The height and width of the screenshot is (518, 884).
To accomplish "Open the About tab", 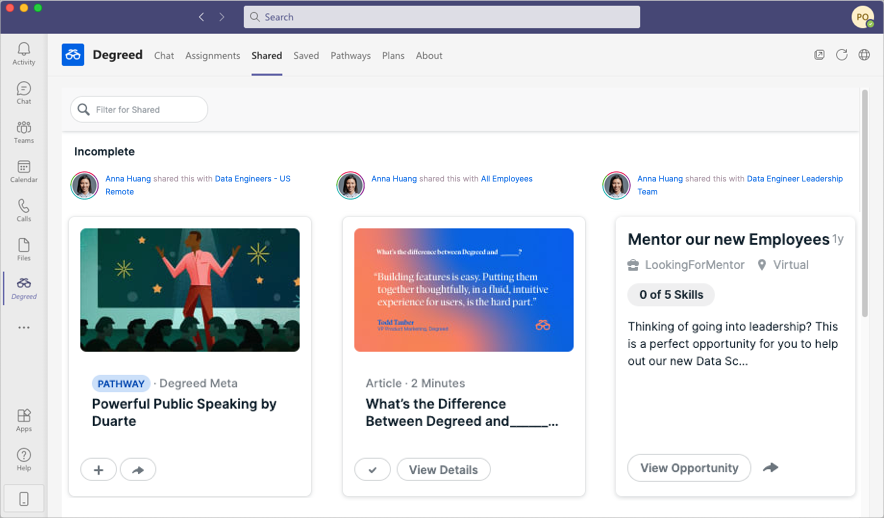I will pos(429,55).
